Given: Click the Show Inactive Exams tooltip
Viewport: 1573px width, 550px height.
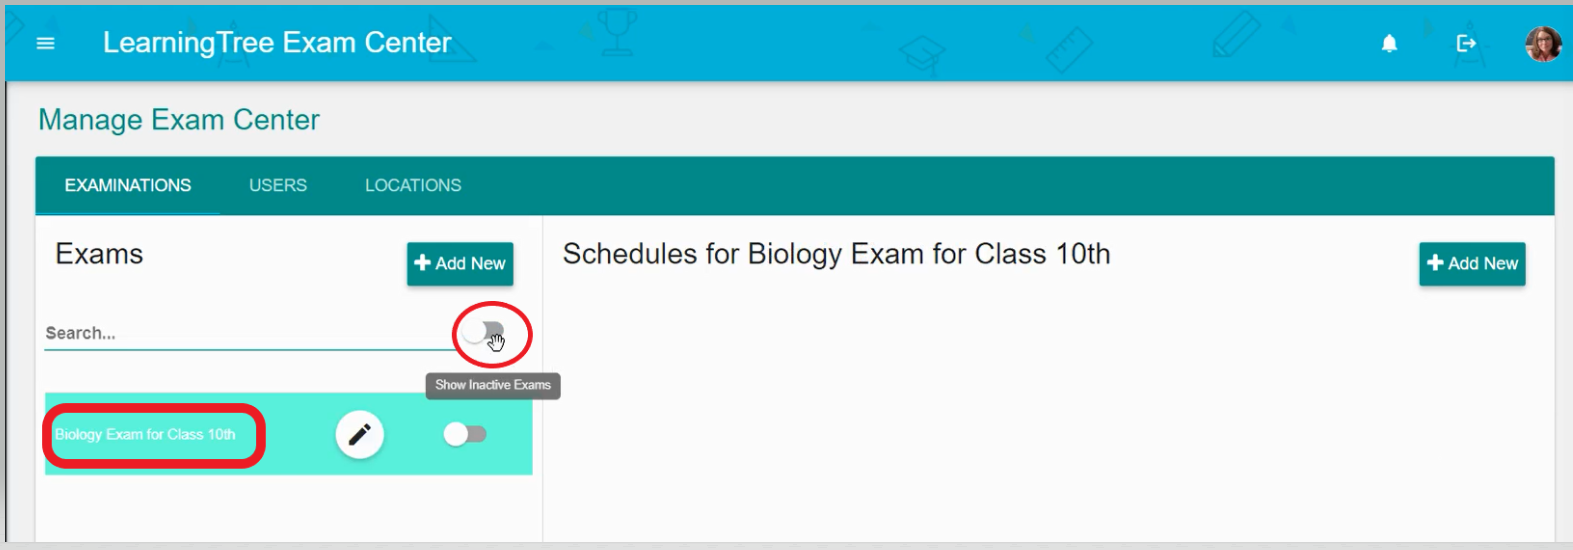Looking at the screenshot, I should 493,385.
